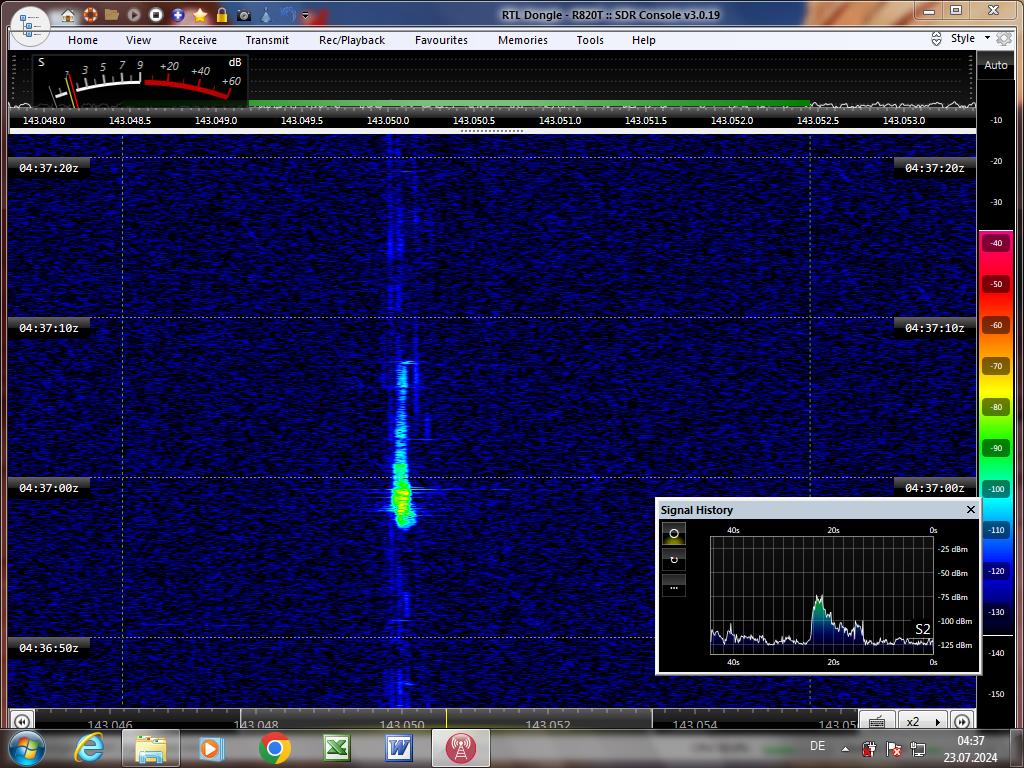Switch to the Receive ribbon tab

click(x=198, y=40)
